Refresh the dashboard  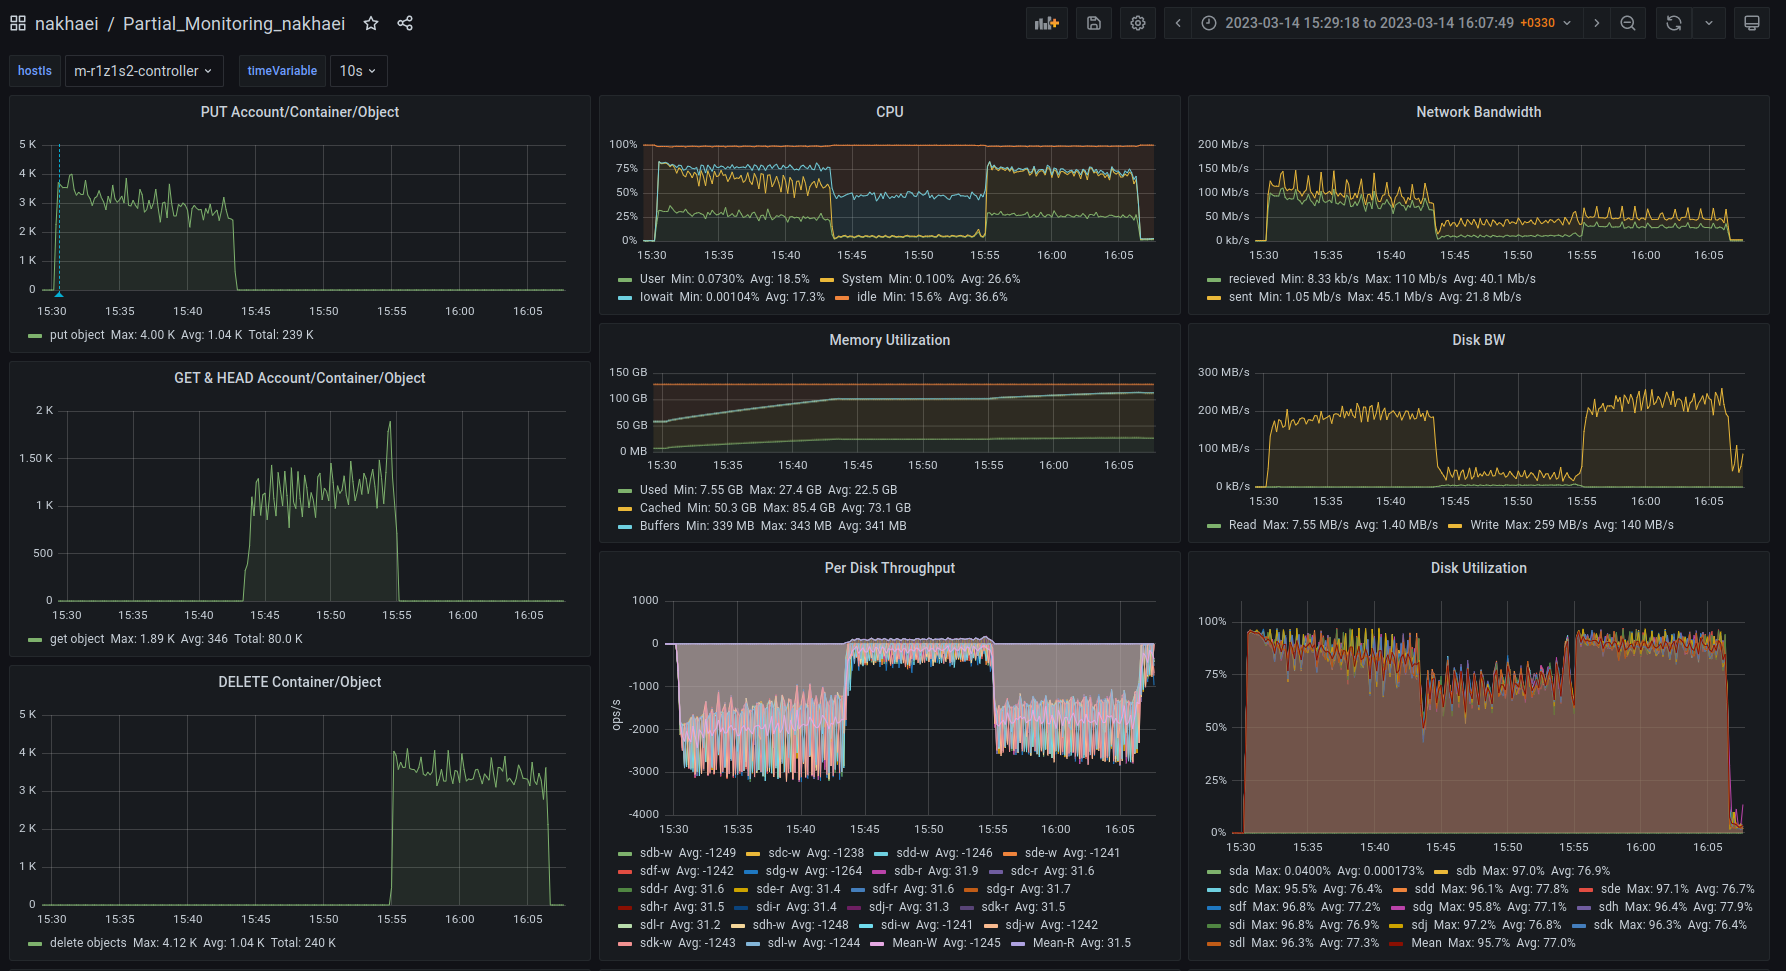1674,23
